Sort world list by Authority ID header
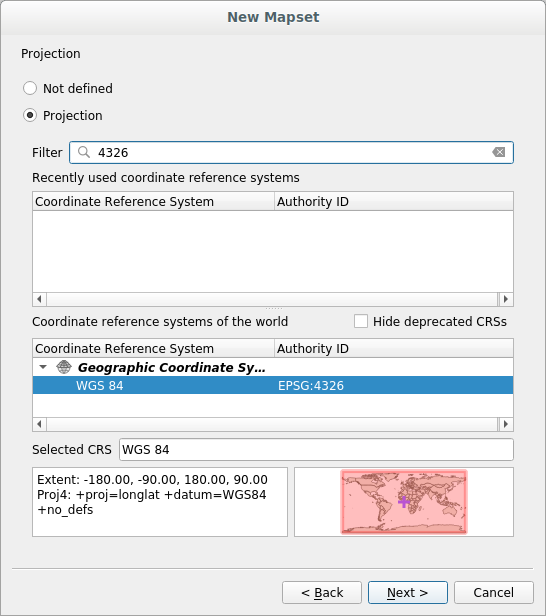The image size is (546, 616). (394, 348)
